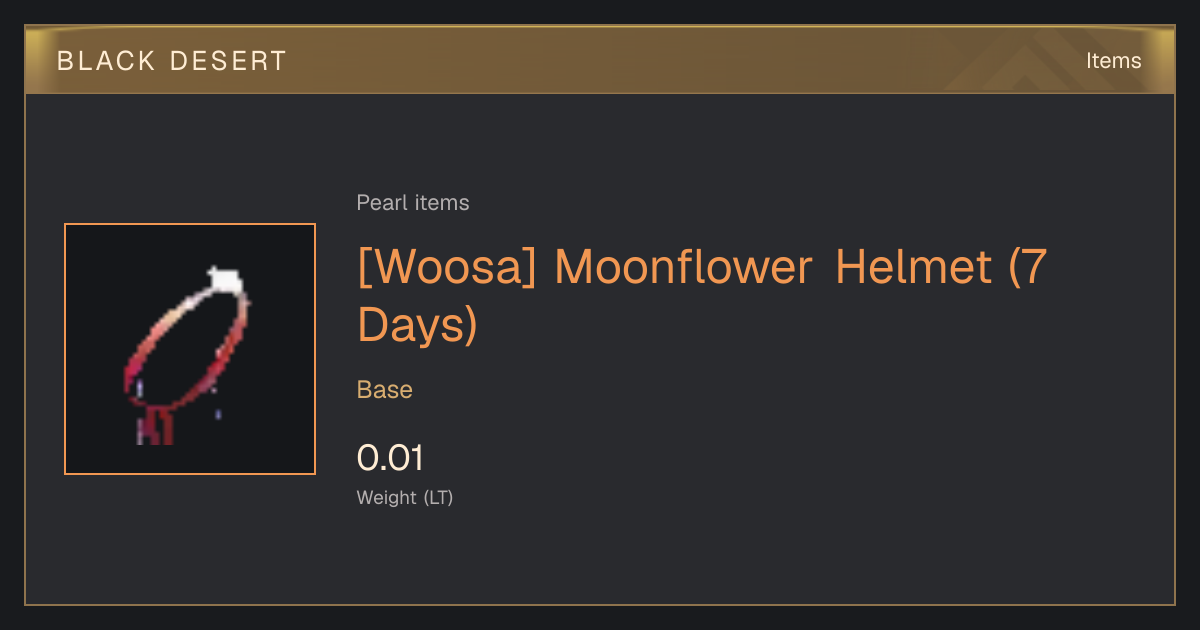Screen dimensions: 1200x630
Task: Click the Moonflower Helmet item icon
Action: point(190,349)
